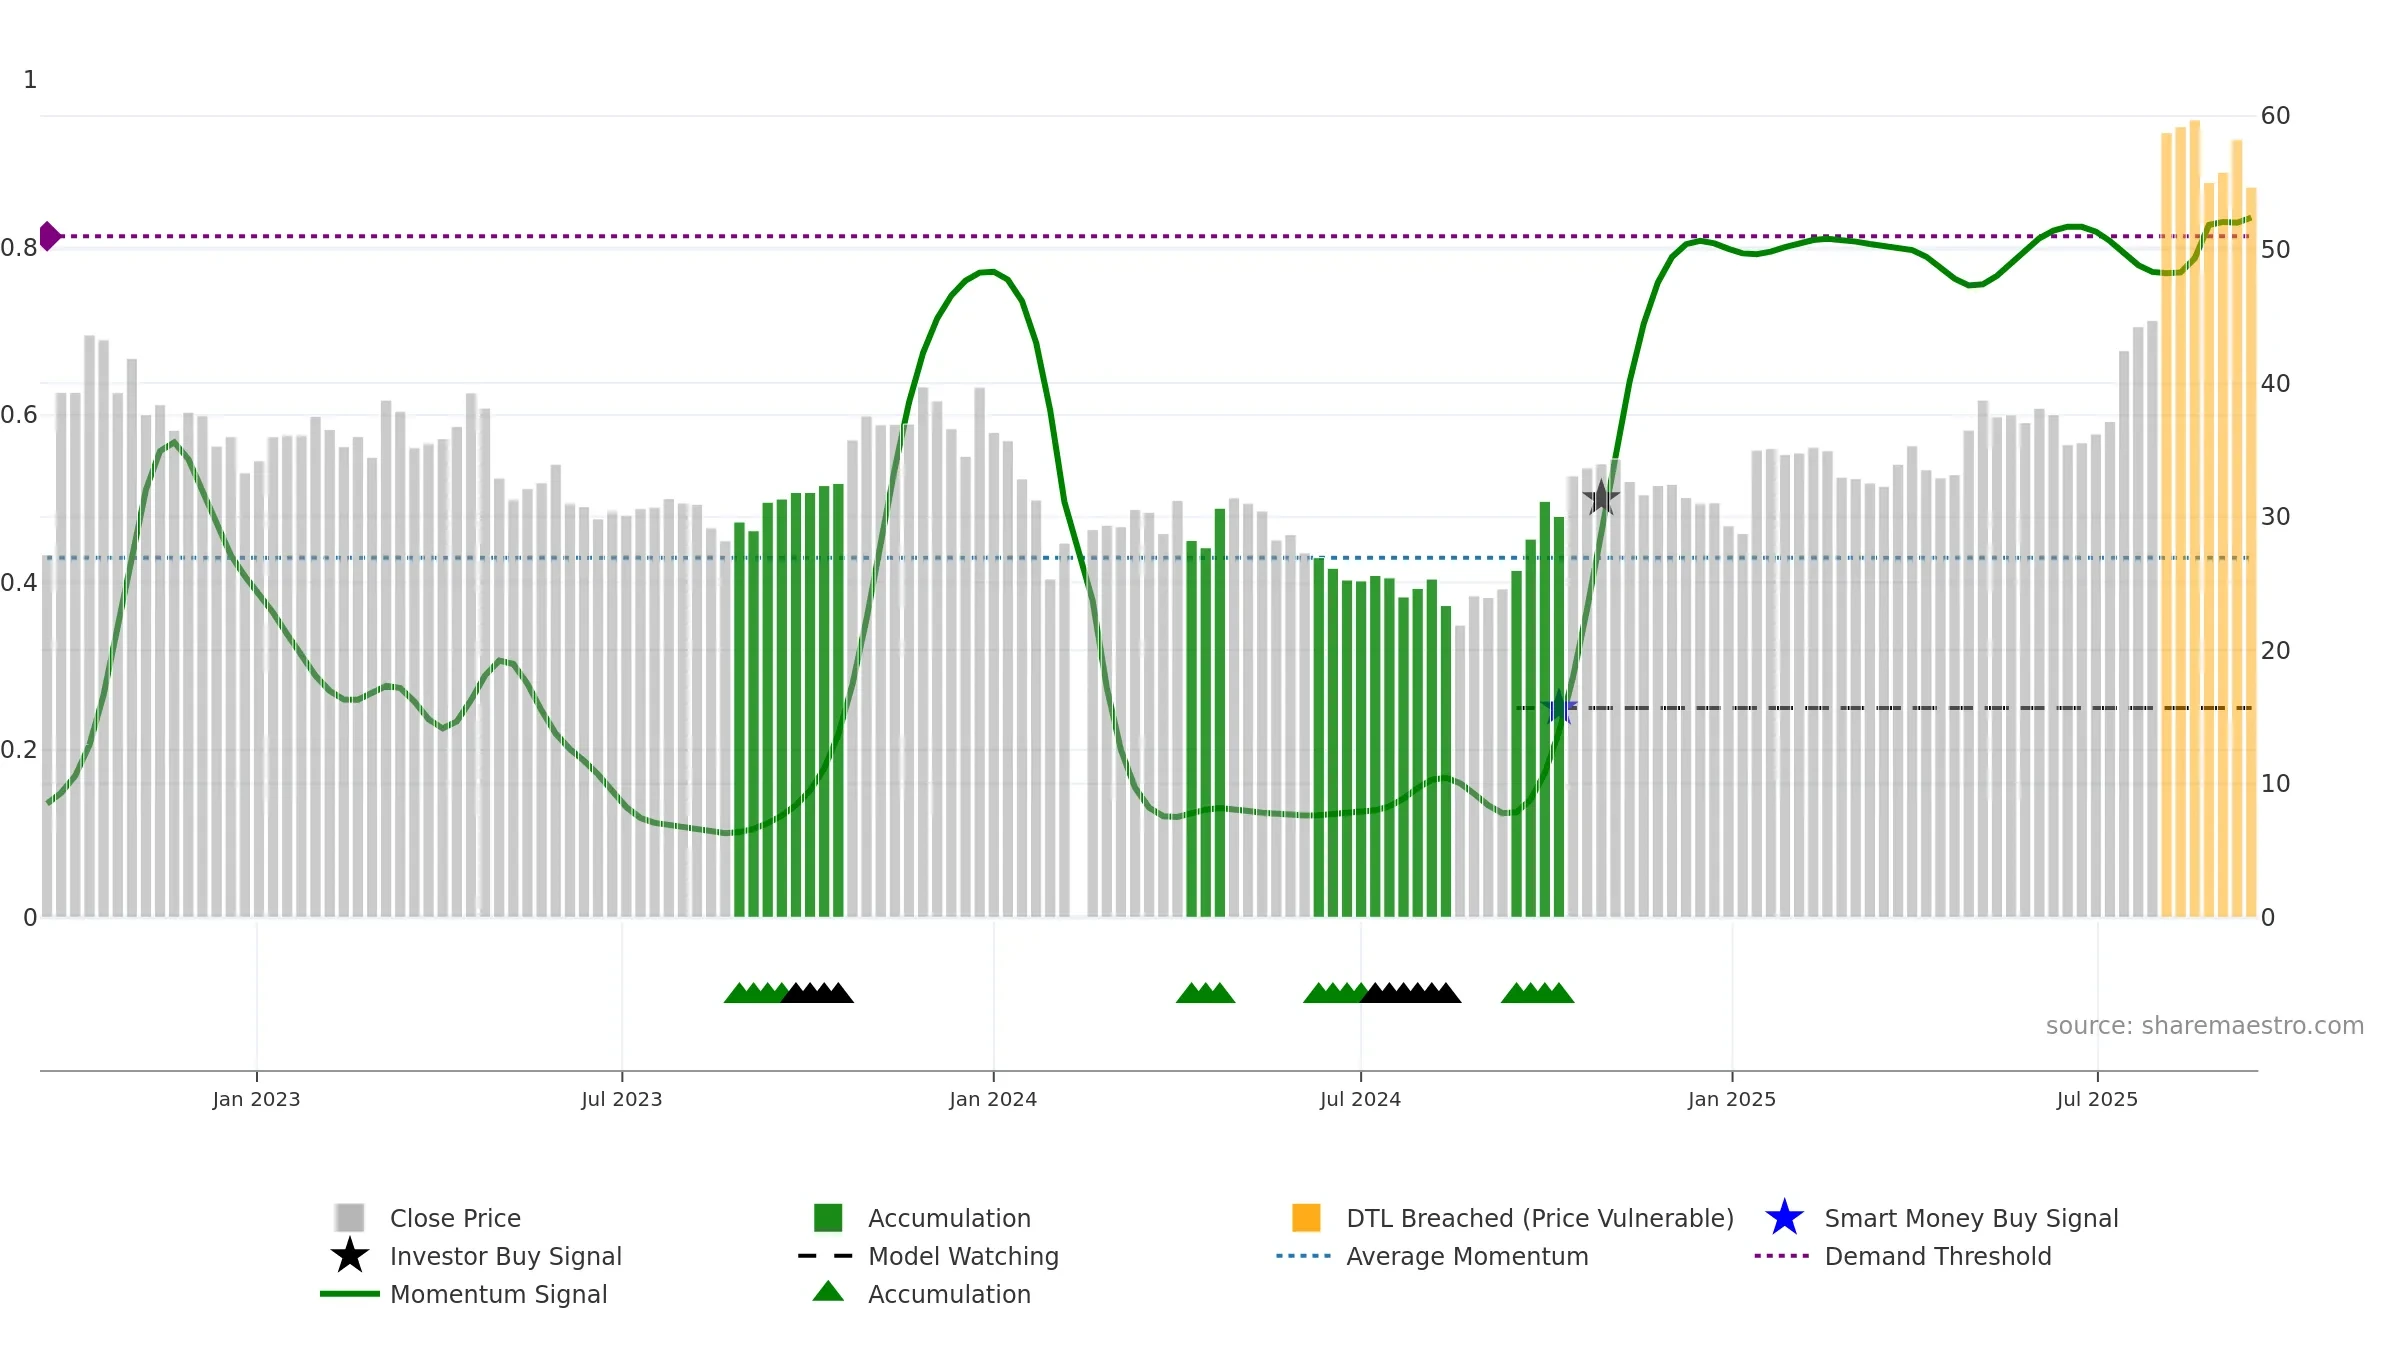
Task: Click the green Accumulation square legend swatch
Action: point(828,1218)
